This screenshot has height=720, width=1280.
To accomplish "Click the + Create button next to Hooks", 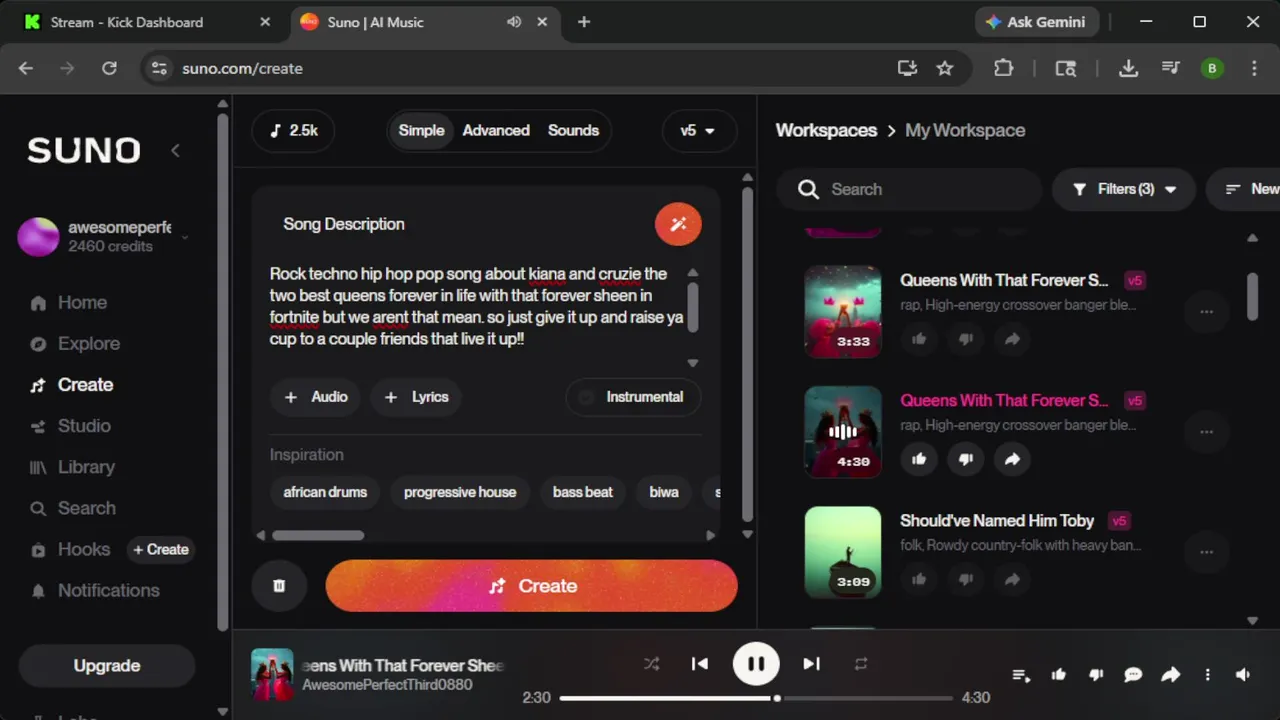I will pos(161,549).
